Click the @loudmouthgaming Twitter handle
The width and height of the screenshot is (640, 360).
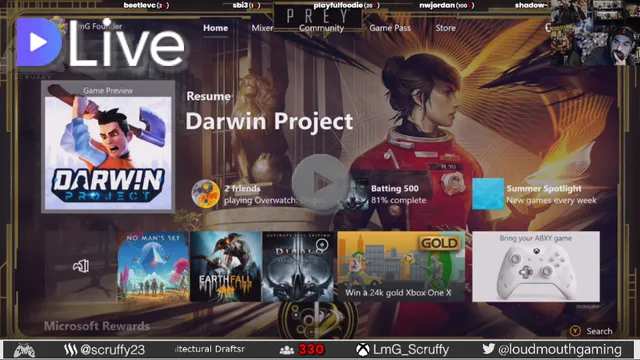pos(560,350)
